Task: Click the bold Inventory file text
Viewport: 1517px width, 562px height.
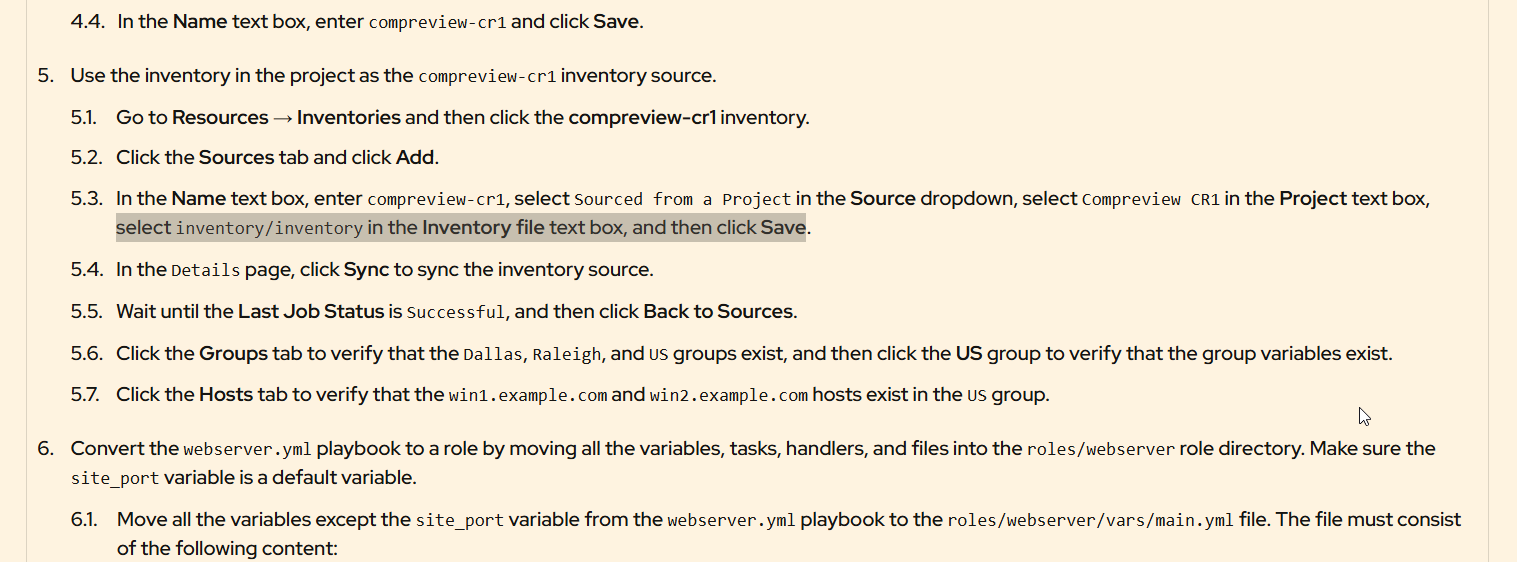Action: click(483, 228)
